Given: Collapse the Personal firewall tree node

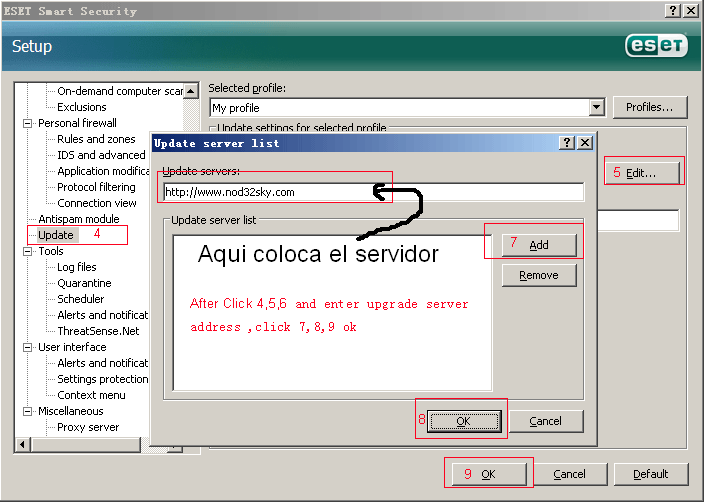Looking at the screenshot, I should click(x=27, y=123).
